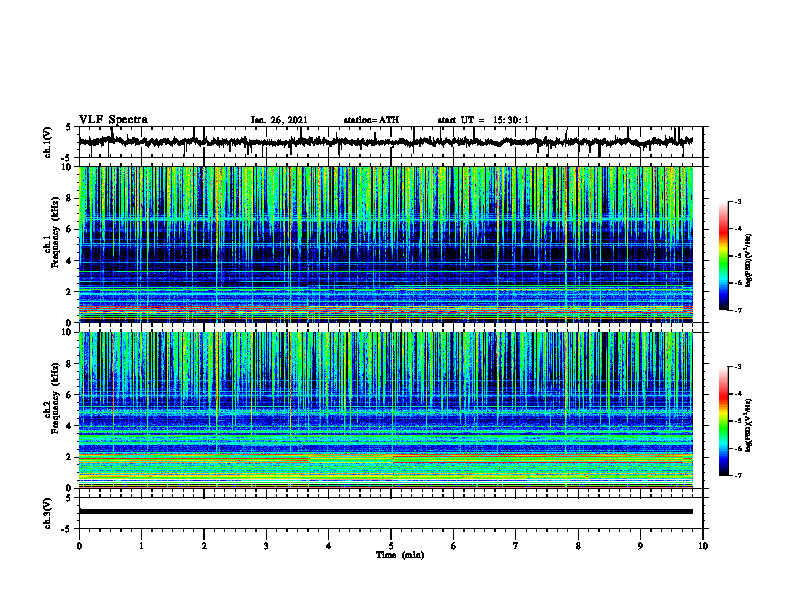Click the "10" kHz tick on ch.2 frequency axis
Viewport: 792px width, 612px height.
point(67,332)
